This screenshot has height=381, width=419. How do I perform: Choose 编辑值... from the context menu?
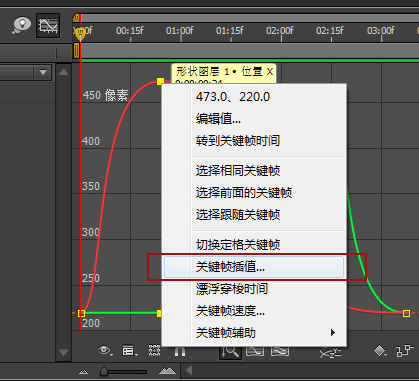coord(254,119)
